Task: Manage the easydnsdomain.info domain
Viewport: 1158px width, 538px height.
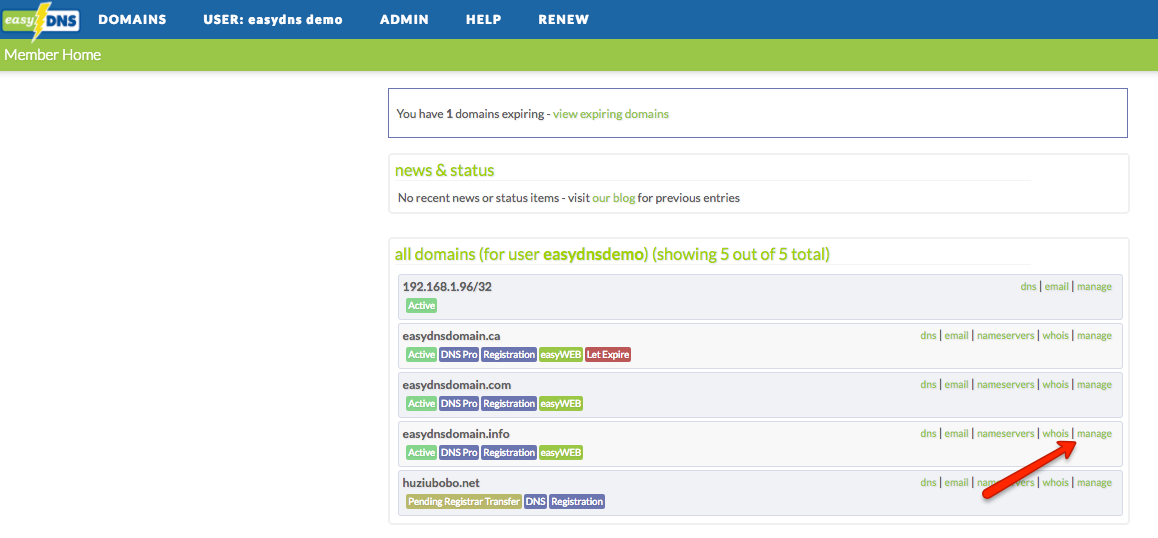Action: [1094, 434]
